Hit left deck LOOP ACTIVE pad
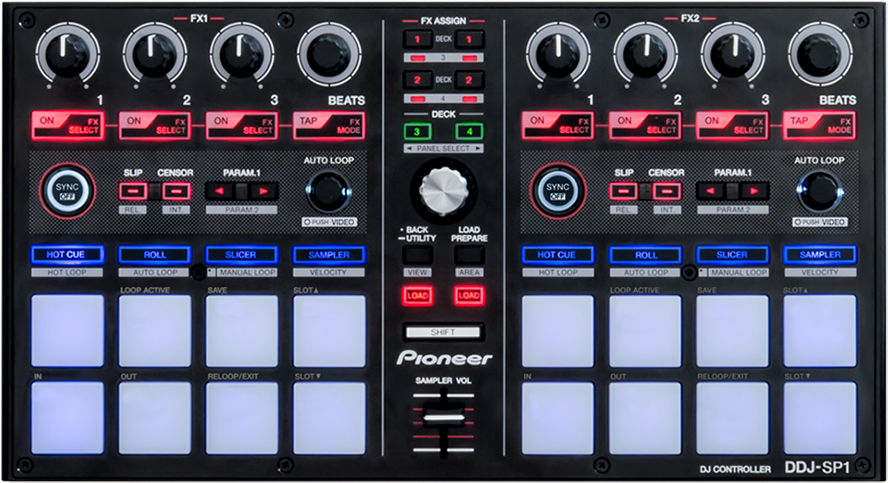 pyautogui.click(x=155, y=331)
